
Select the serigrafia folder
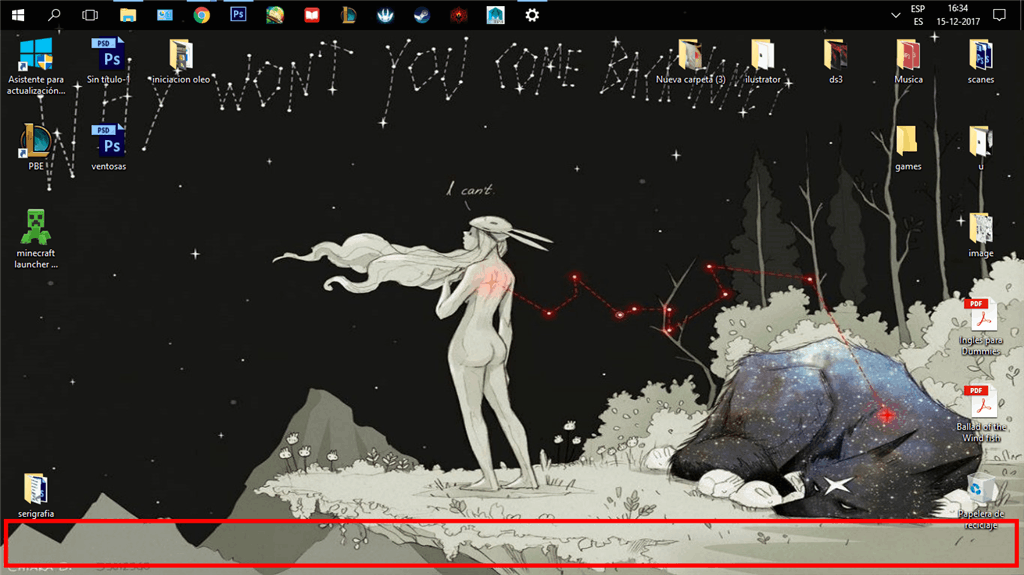[x=36, y=495]
